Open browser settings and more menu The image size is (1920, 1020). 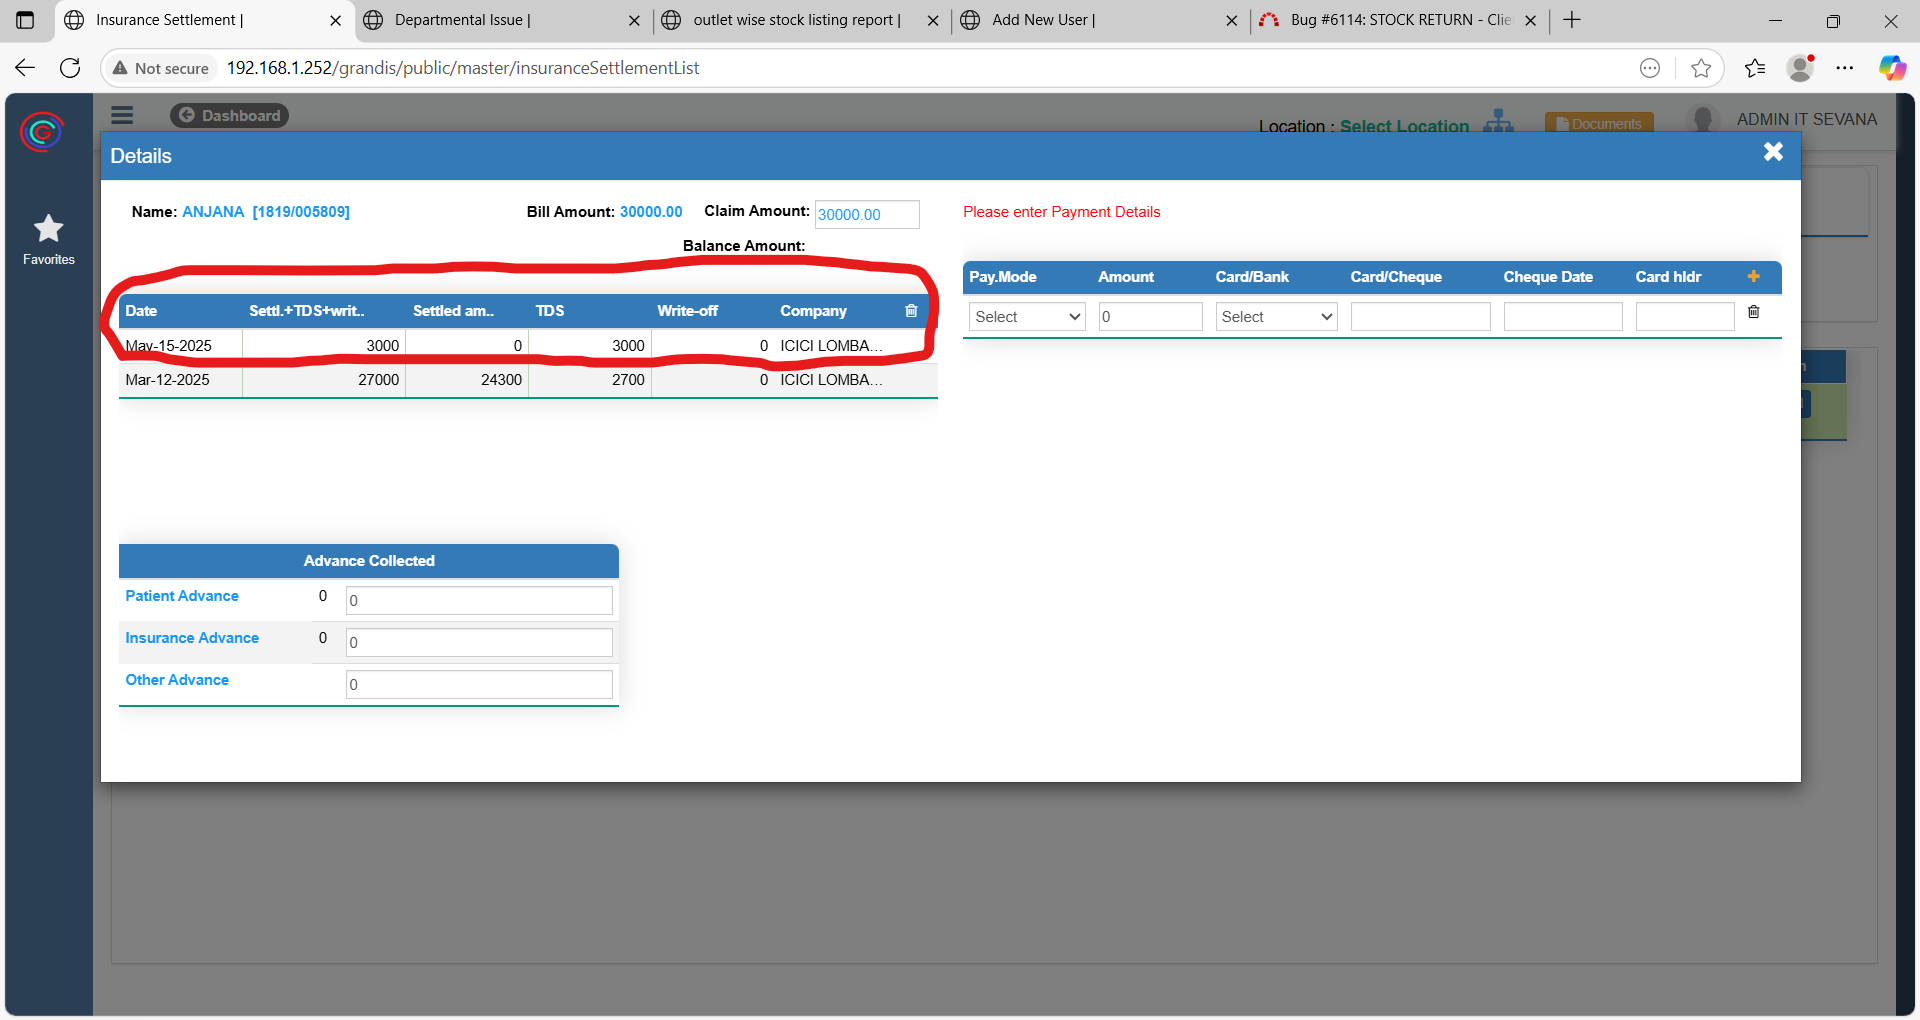pos(1845,68)
